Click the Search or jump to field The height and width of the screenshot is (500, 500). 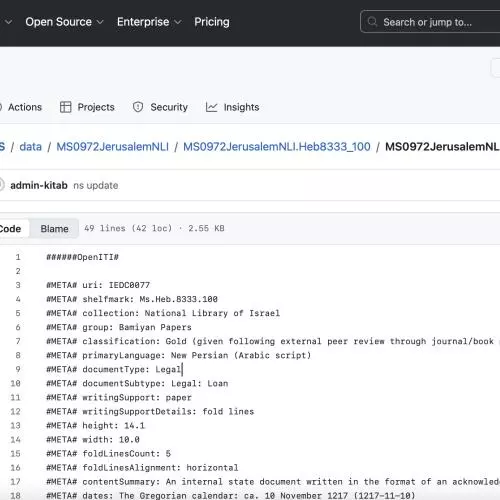pyautogui.click(x=430, y=22)
